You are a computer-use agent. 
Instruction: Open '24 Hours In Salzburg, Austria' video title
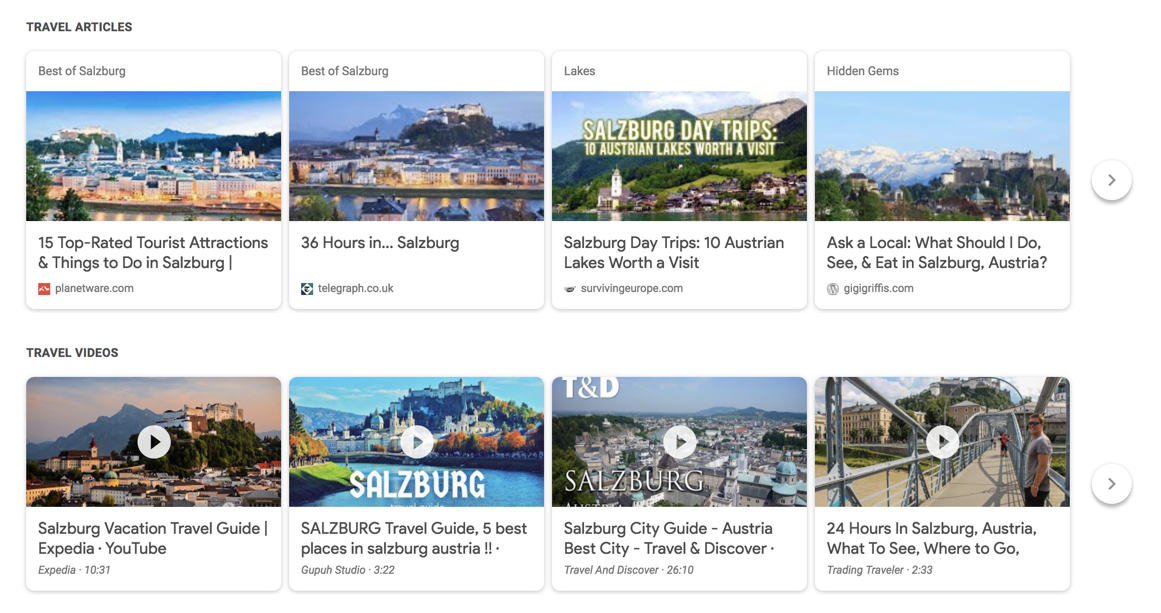pyautogui.click(x=931, y=538)
